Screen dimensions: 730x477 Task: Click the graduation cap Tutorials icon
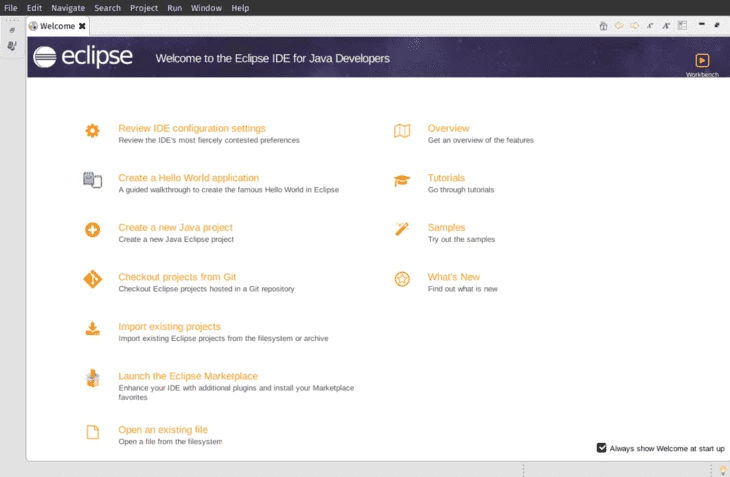[402, 180]
